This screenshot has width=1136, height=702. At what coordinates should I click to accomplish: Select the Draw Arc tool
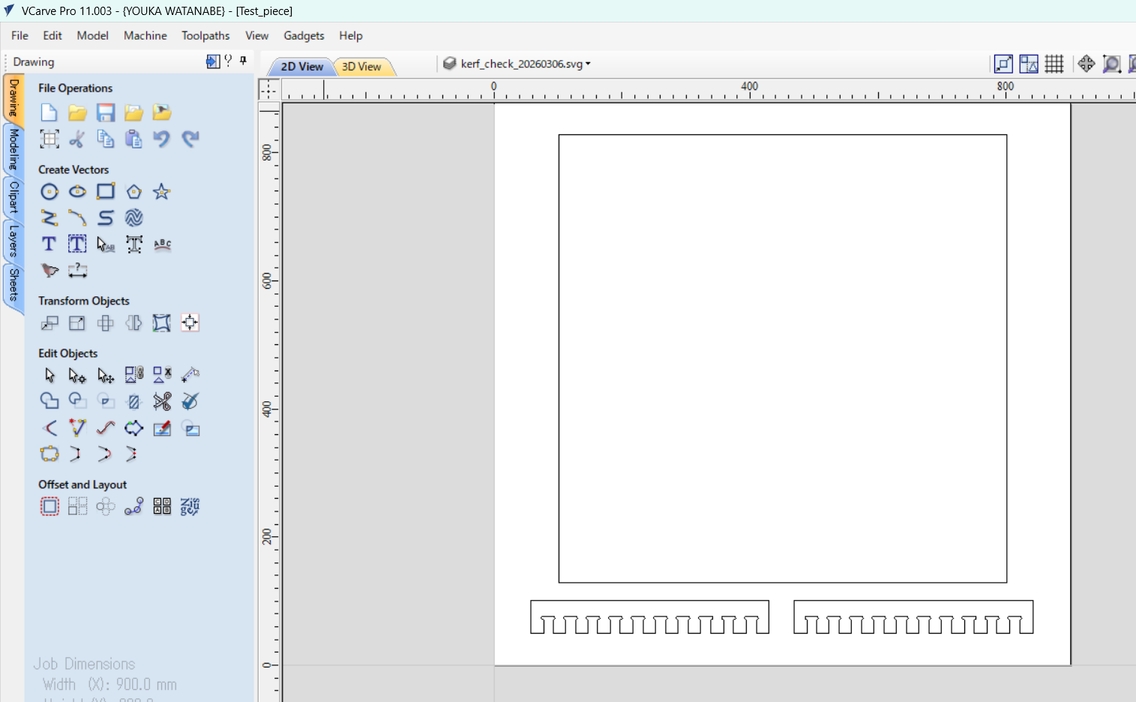pos(78,218)
